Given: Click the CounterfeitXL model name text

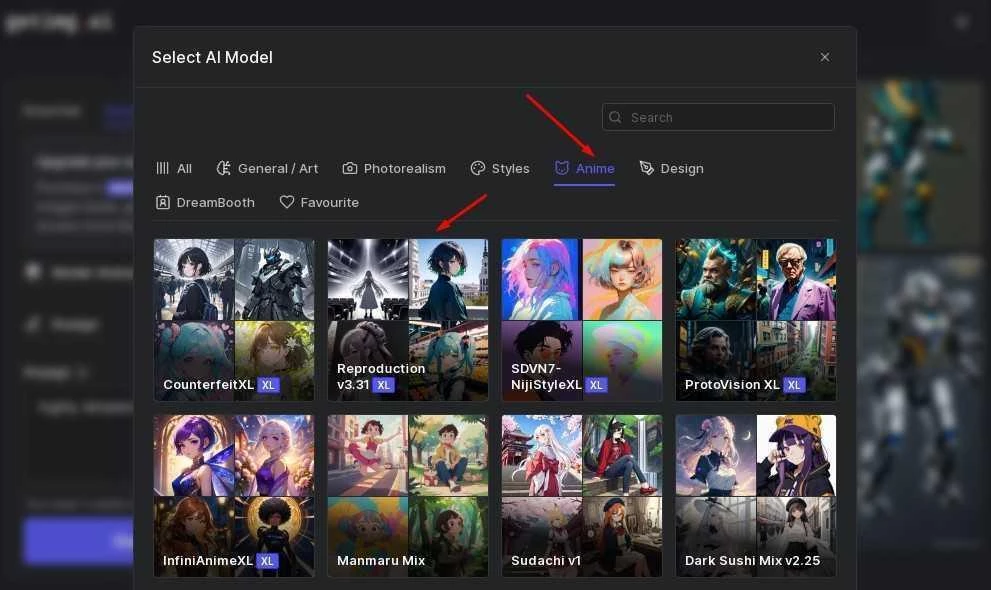Looking at the screenshot, I should (209, 385).
